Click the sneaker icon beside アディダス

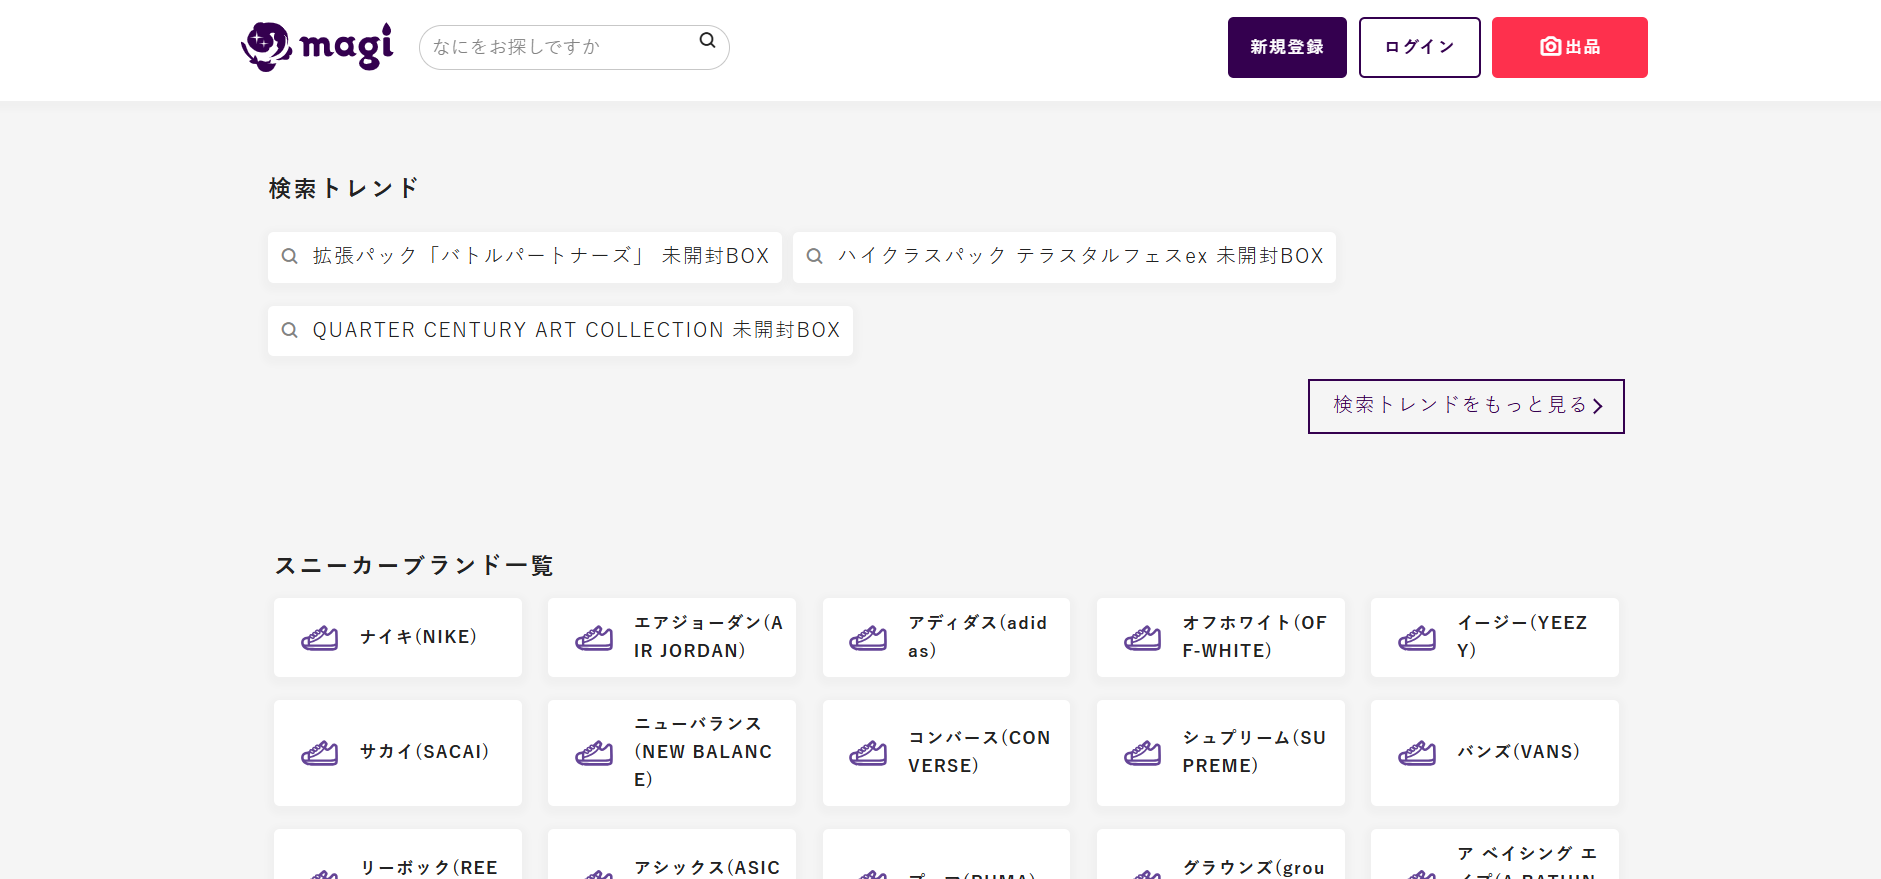868,638
